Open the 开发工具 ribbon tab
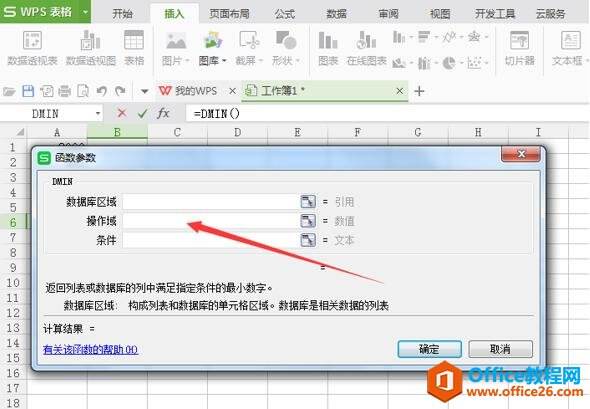Screen dimensions: 590x409 point(495,14)
